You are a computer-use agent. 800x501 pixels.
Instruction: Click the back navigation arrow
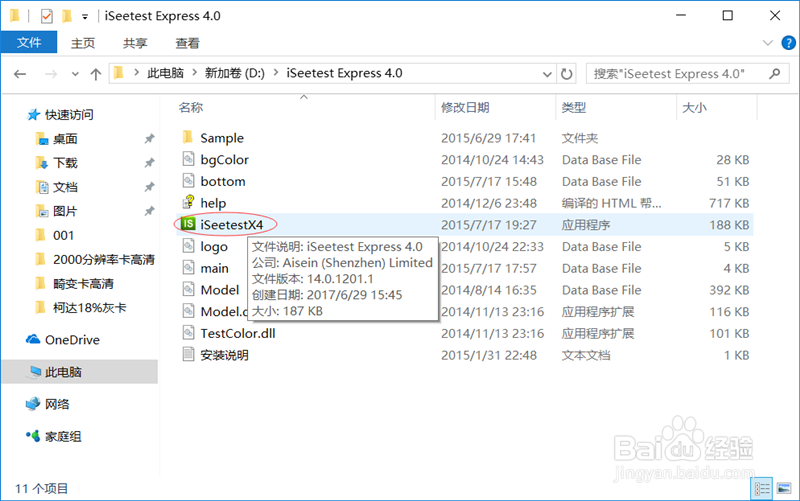pyautogui.click(x=20, y=74)
